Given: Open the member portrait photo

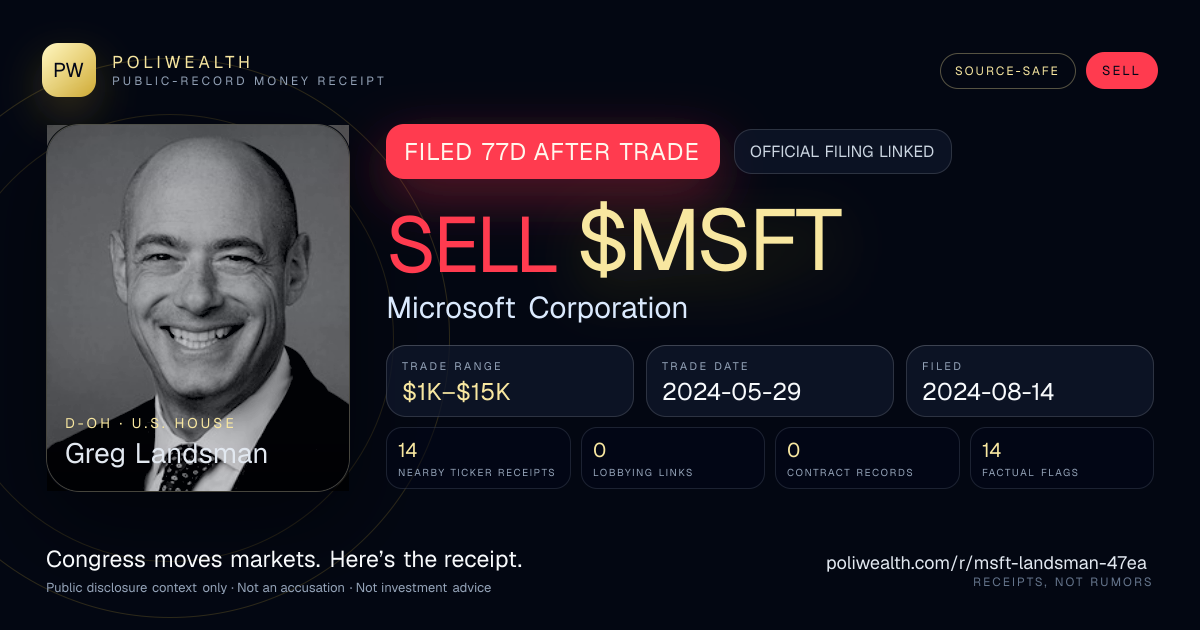Looking at the screenshot, I should pos(198,308).
